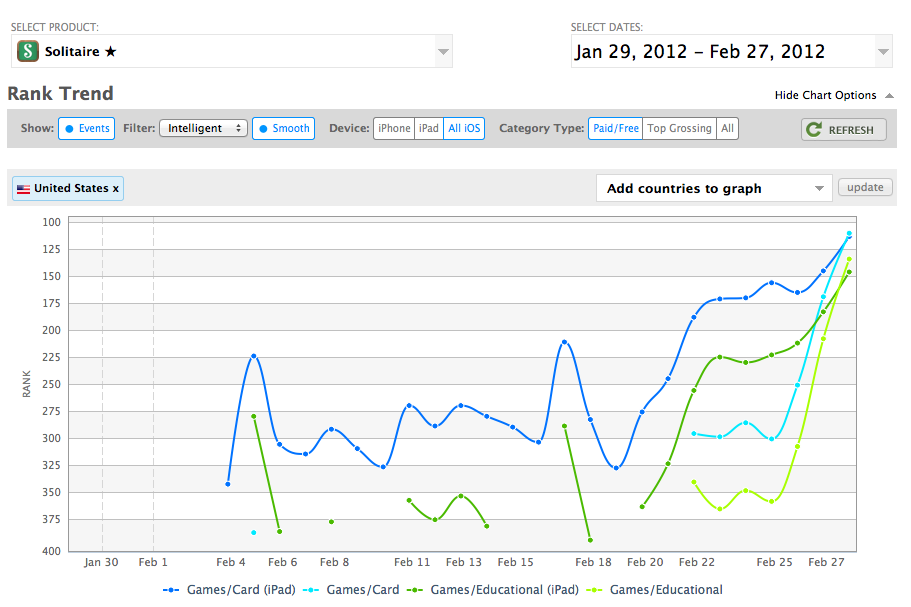
Task: Open Add countries to graph selector
Action: (x=714, y=188)
